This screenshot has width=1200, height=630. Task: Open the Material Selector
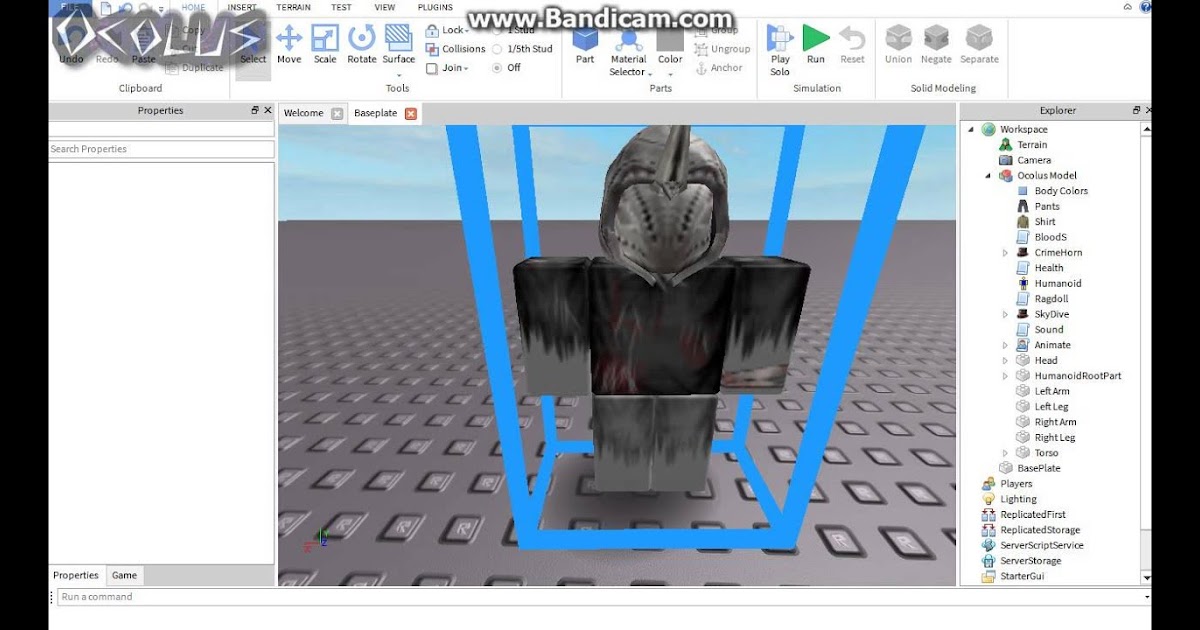coord(628,53)
